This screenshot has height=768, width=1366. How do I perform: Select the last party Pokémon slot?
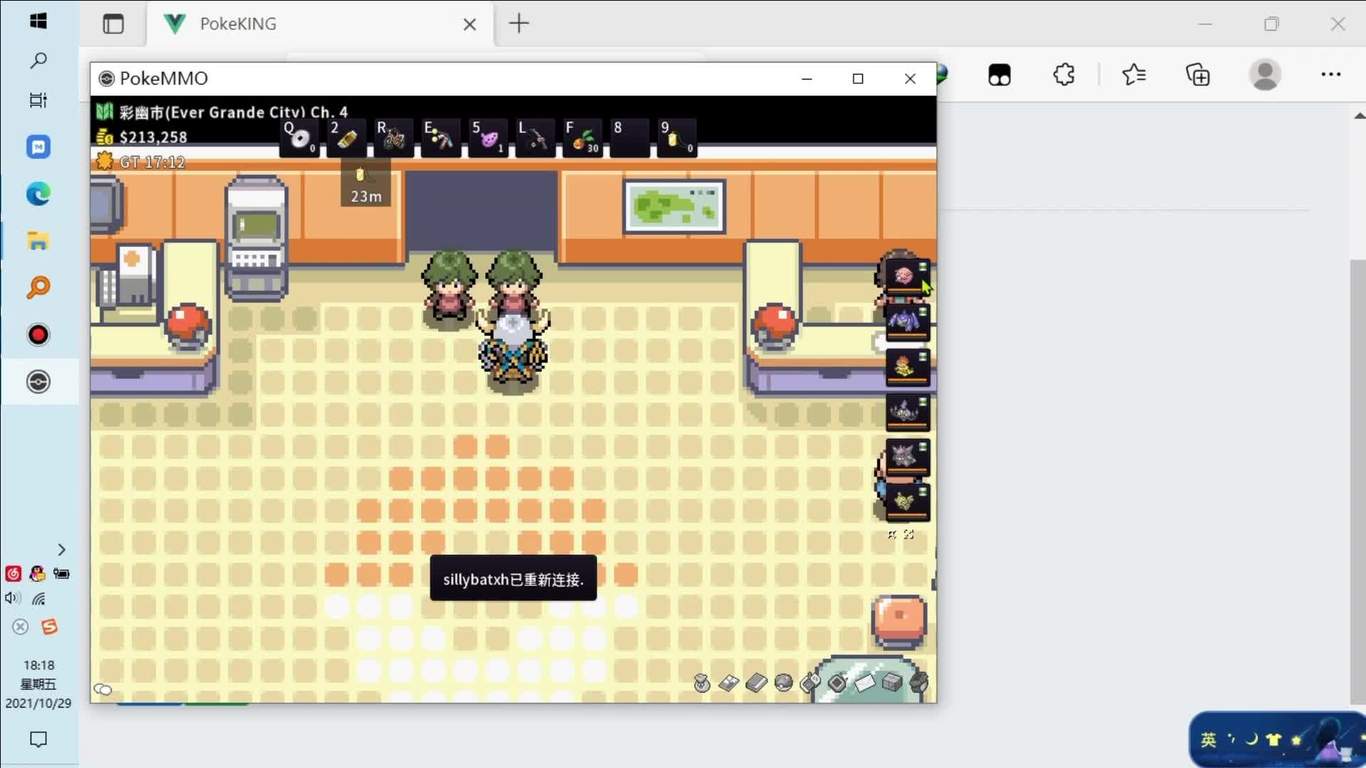(x=907, y=502)
